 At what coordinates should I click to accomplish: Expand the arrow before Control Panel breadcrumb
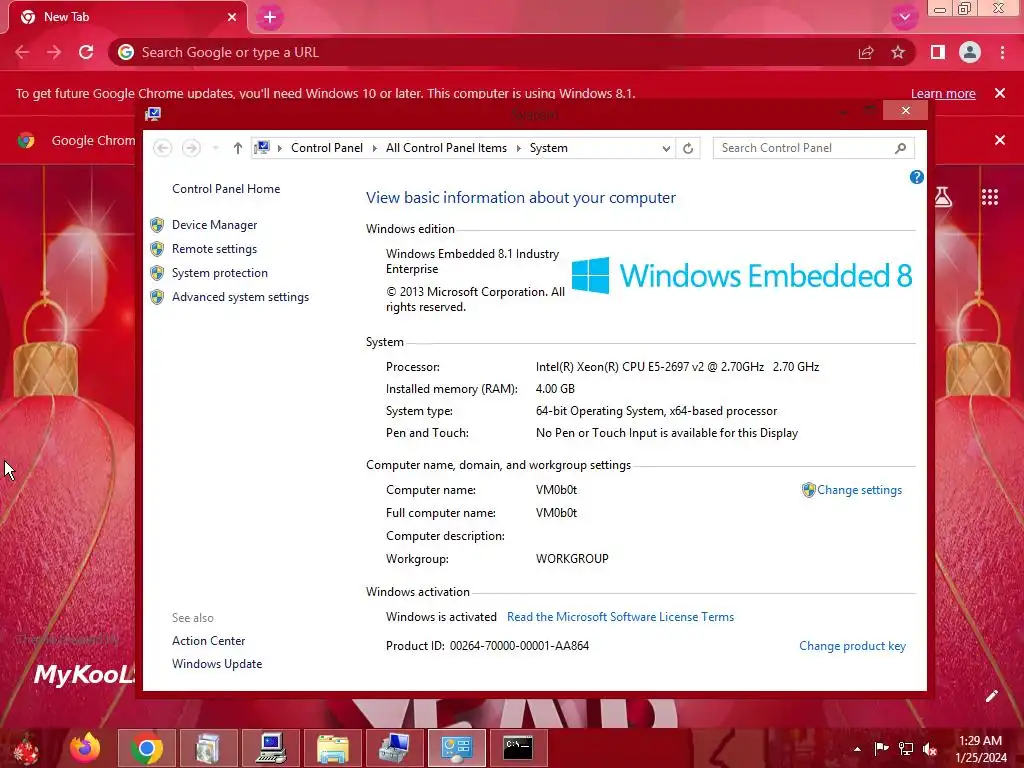(280, 148)
